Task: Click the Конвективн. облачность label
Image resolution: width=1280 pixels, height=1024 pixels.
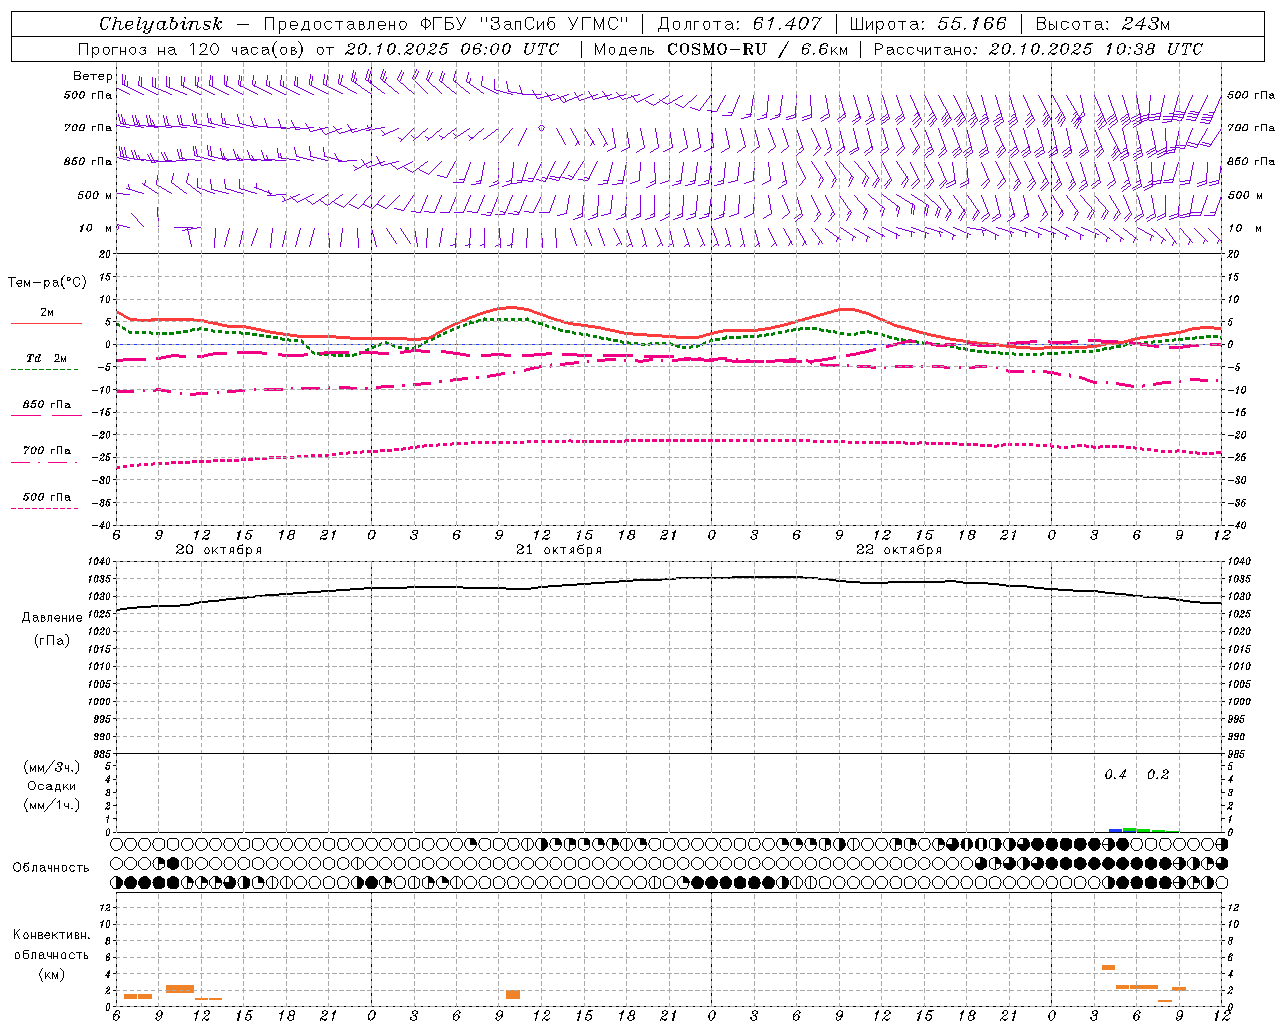Action: [52, 945]
